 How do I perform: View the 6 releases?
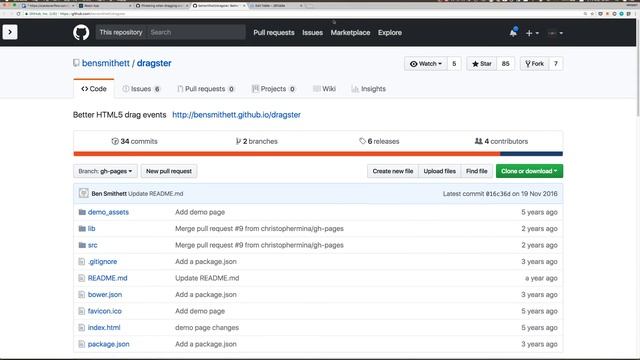coord(379,141)
